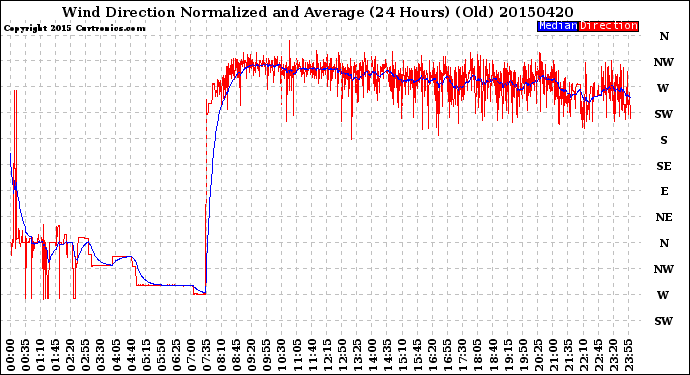The image size is (690, 375).
Task: Click the N label directly below NE
Action: click(x=664, y=243)
